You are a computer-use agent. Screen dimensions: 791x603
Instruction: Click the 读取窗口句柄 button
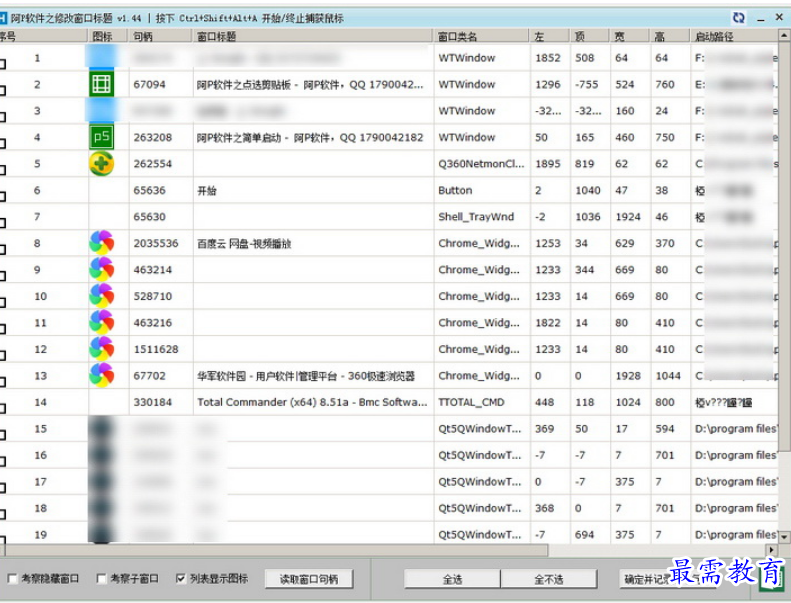tap(308, 579)
